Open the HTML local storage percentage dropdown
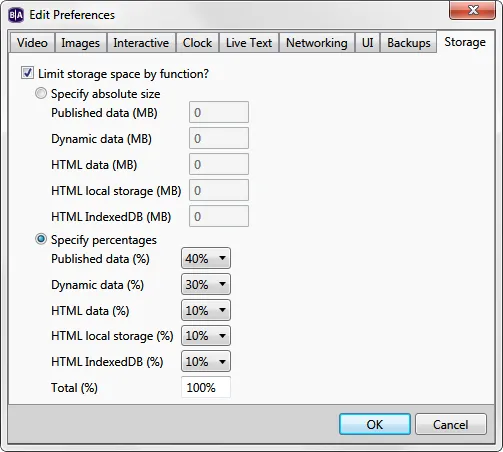This screenshot has height=452, width=503. click(206, 336)
